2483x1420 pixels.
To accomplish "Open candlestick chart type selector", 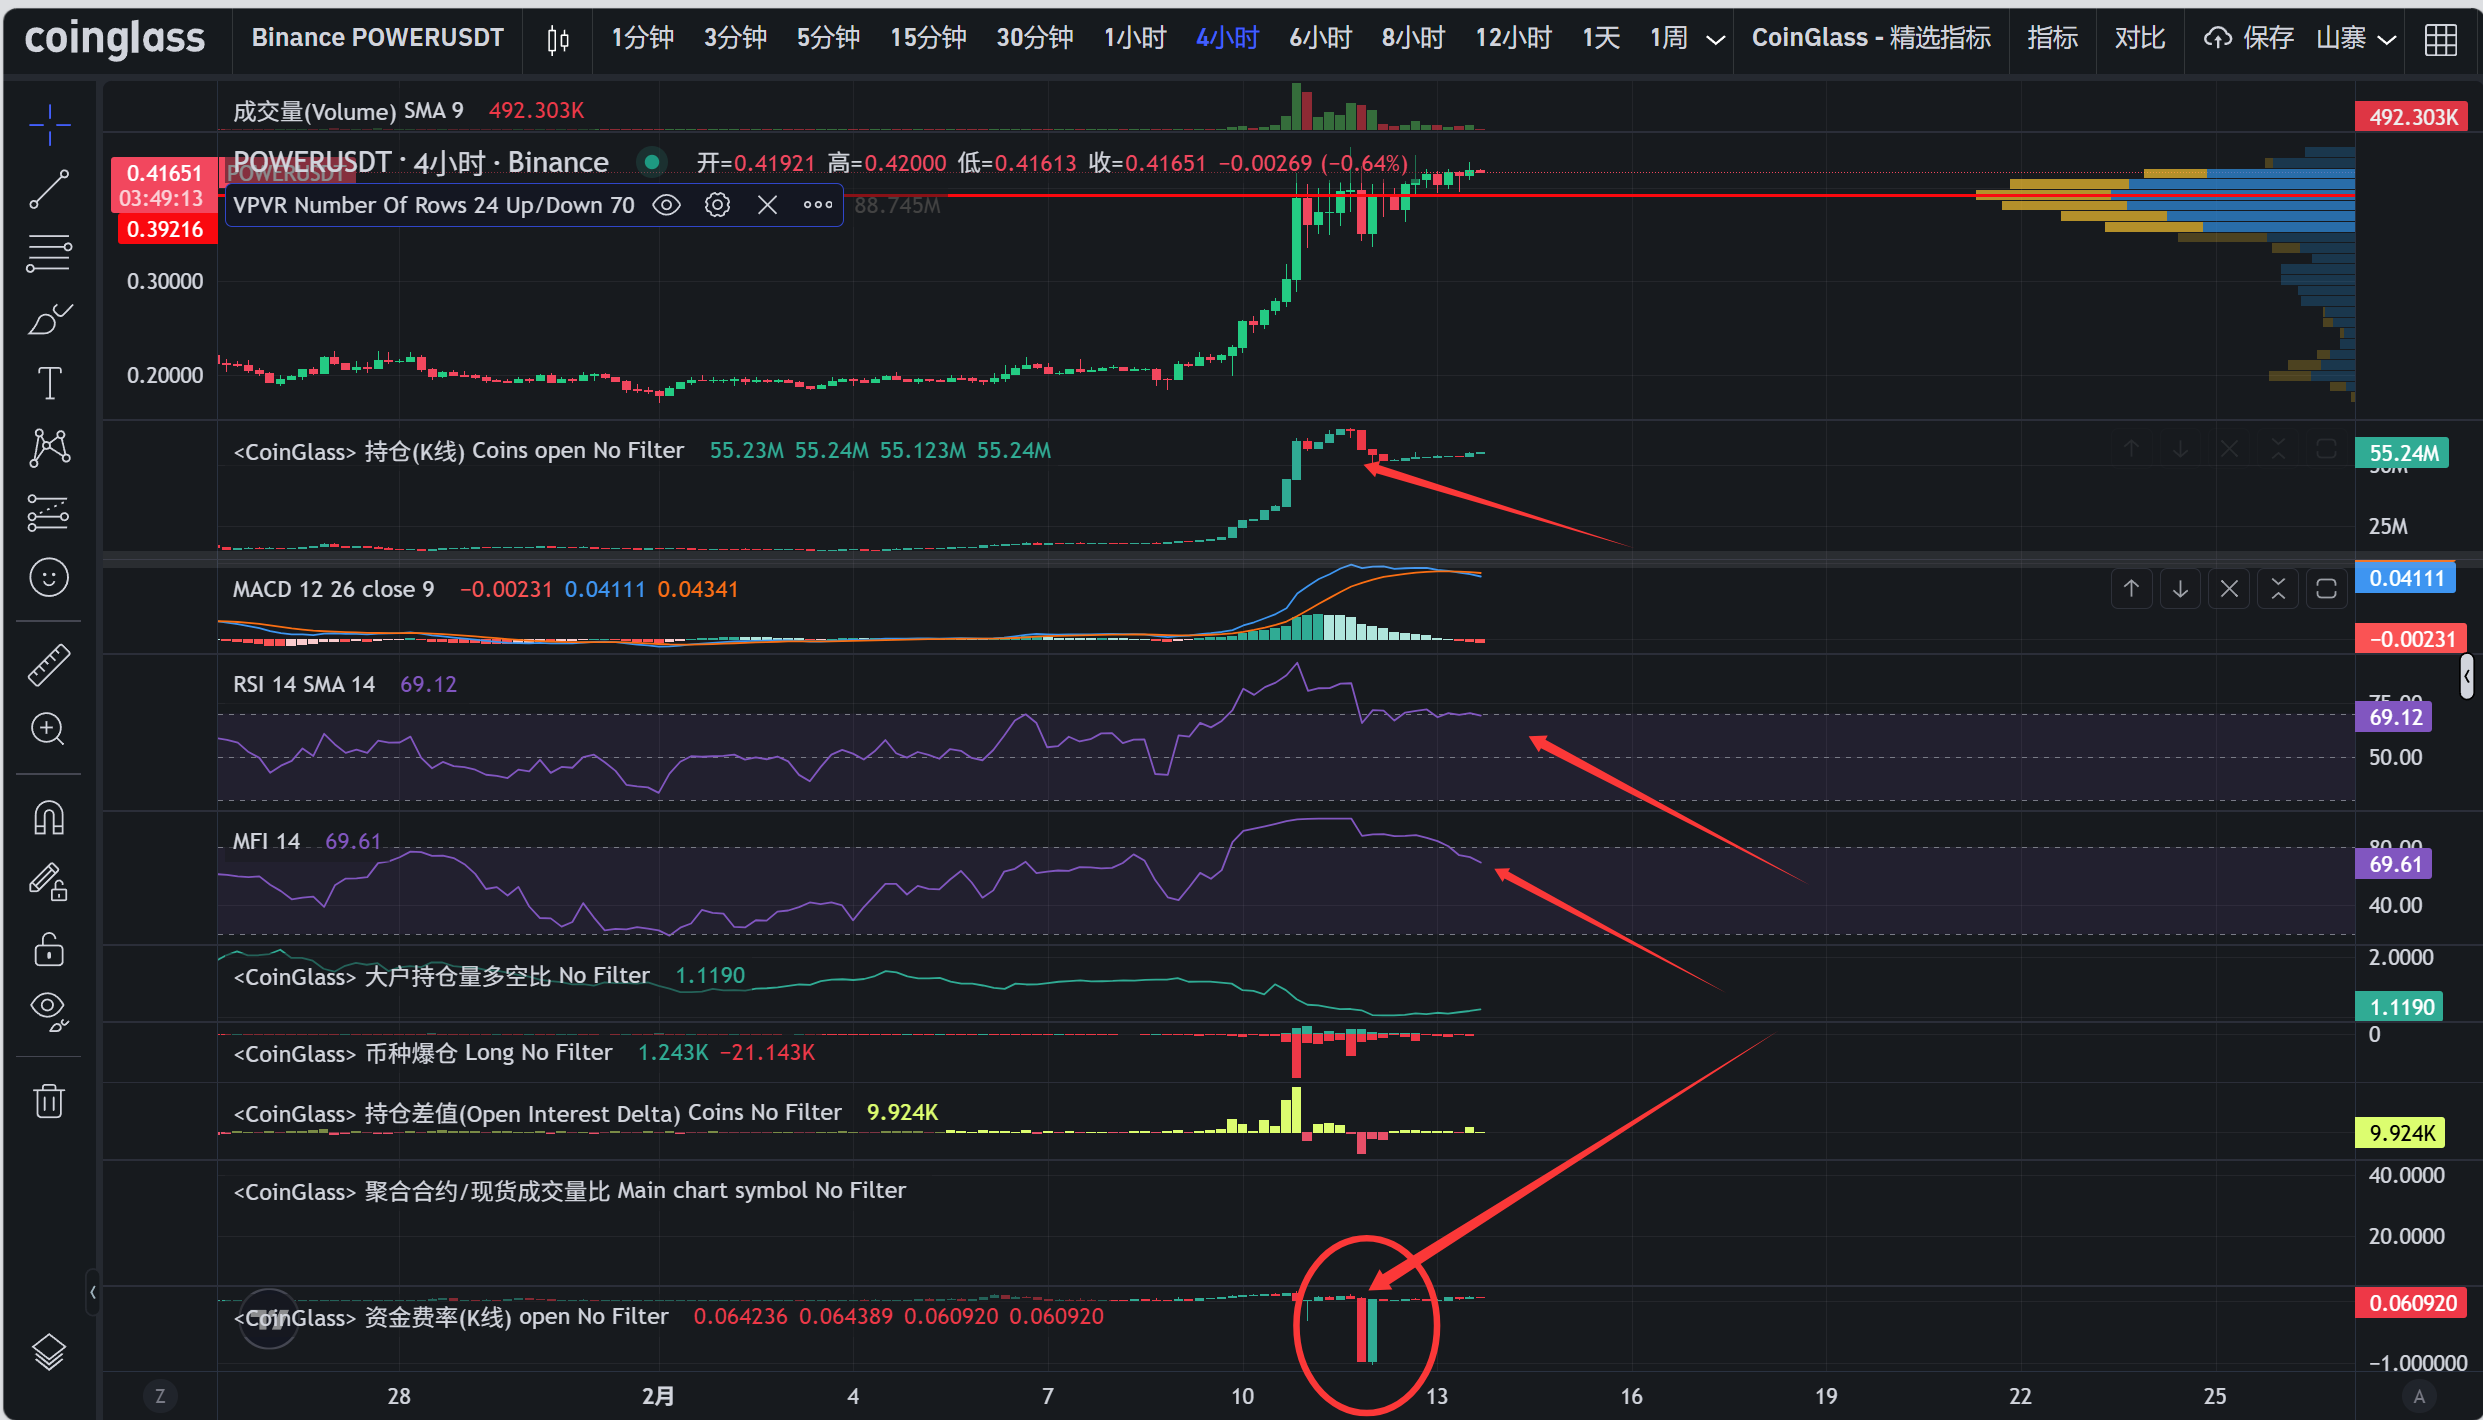I will pos(558,39).
